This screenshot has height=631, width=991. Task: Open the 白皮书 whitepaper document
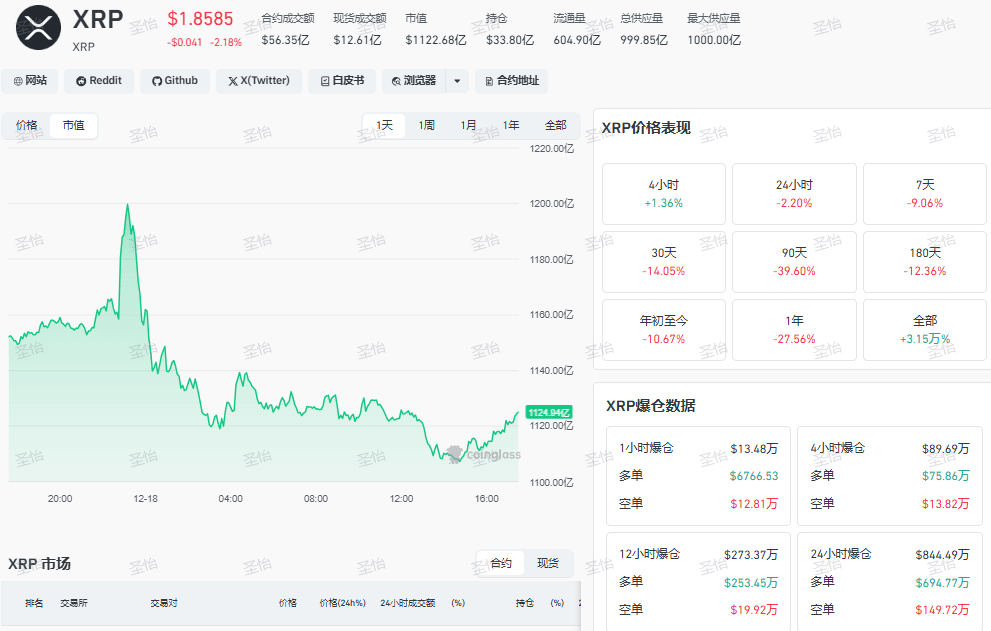[342, 81]
